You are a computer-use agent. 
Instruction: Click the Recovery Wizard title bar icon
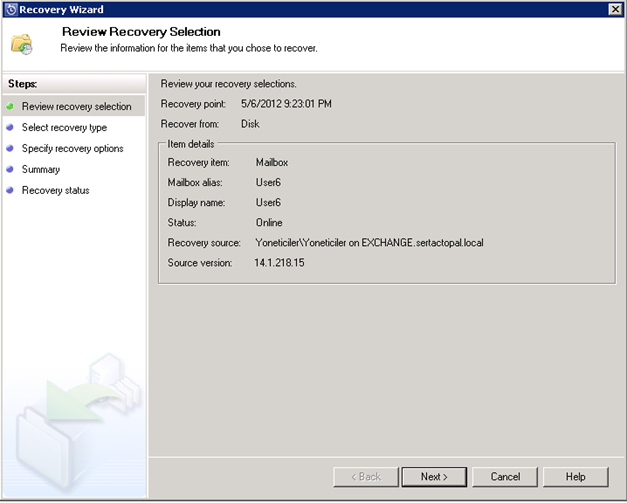click(11, 9)
